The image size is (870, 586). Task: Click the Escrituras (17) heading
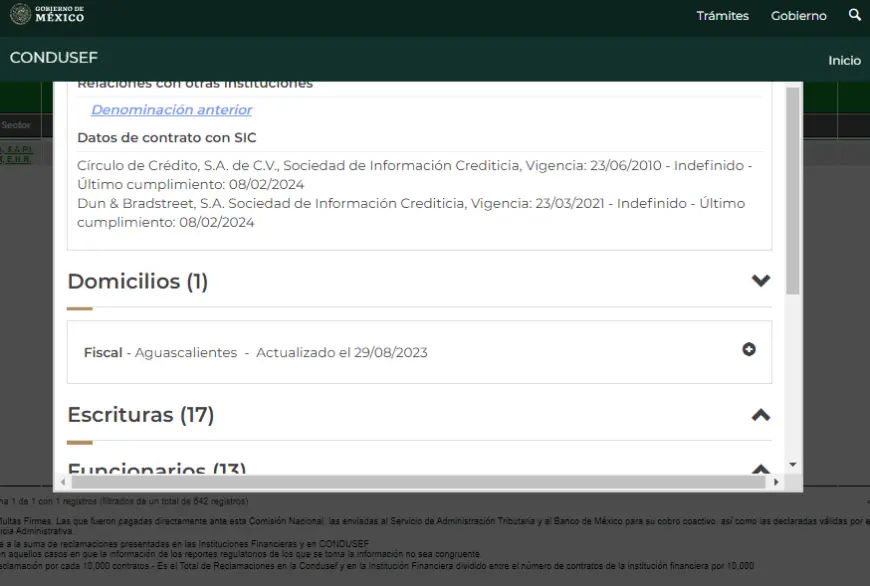tap(141, 415)
